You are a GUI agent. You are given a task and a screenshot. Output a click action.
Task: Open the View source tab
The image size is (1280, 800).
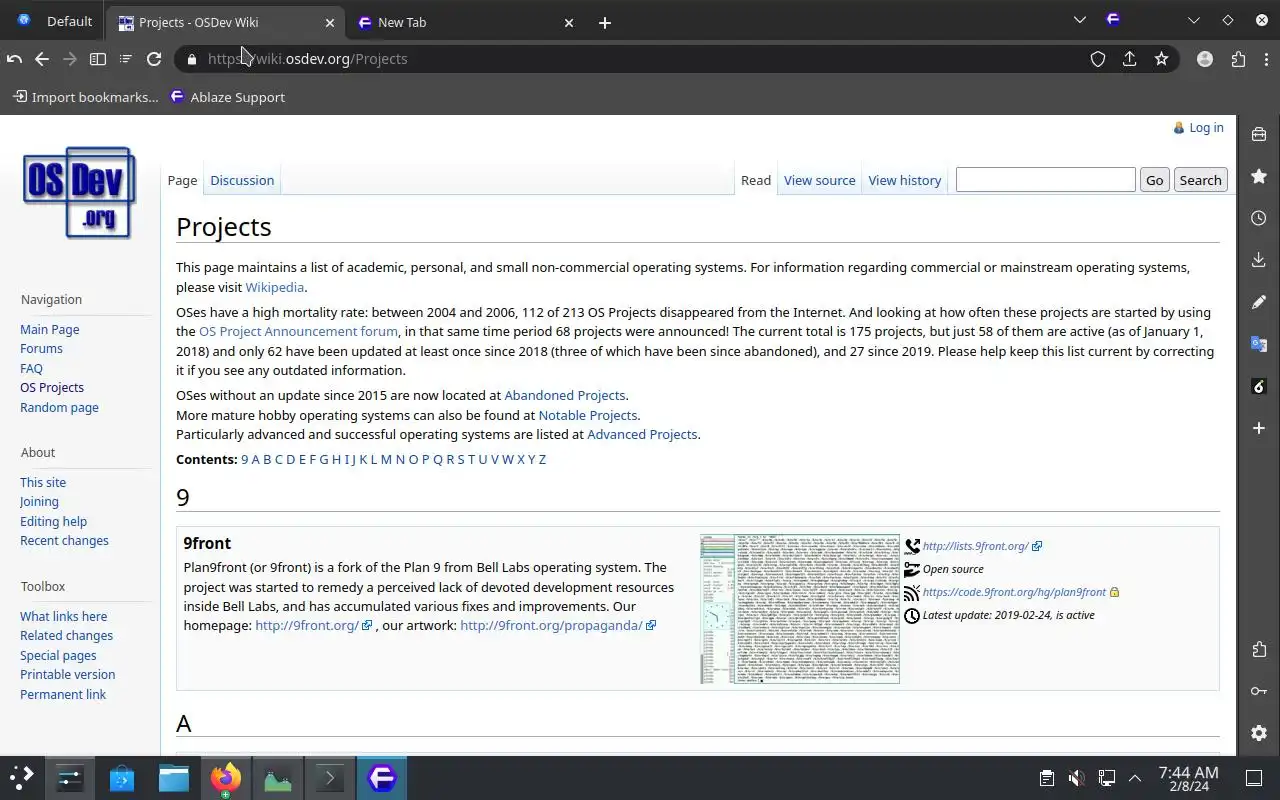(820, 180)
